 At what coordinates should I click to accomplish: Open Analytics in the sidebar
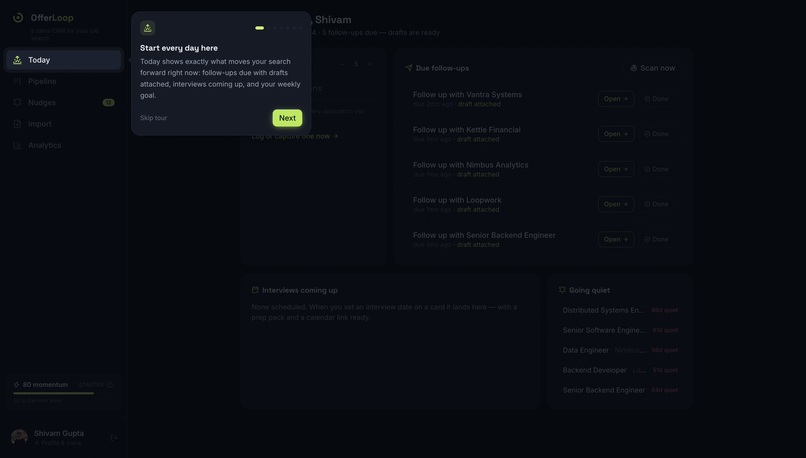[x=64, y=145]
